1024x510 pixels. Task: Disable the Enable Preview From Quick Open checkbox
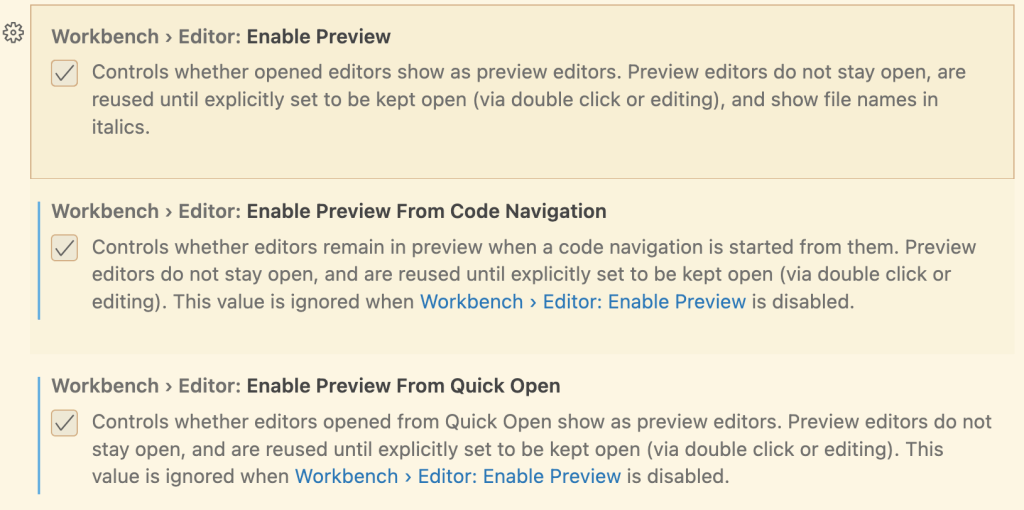tap(65, 423)
